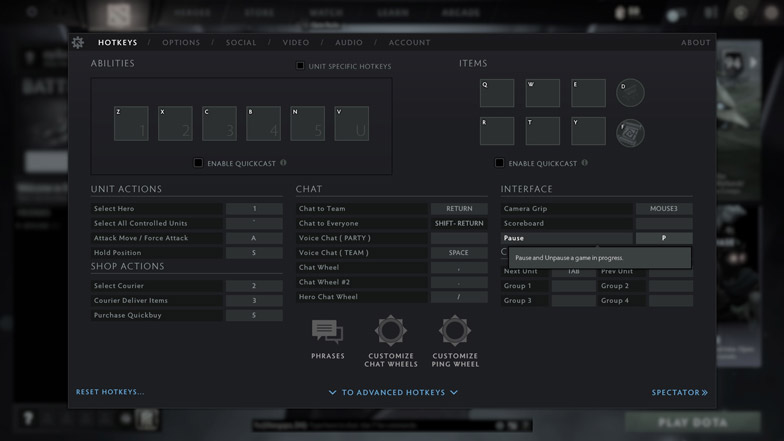
Task: Edit Hold Position key binding
Action: 254,252
